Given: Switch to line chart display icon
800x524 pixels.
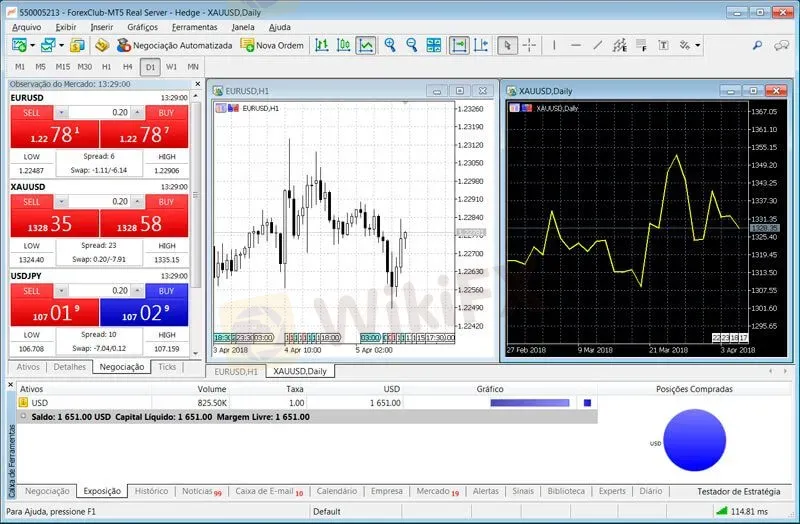Looking at the screenshot, I should tap(366, 45).
